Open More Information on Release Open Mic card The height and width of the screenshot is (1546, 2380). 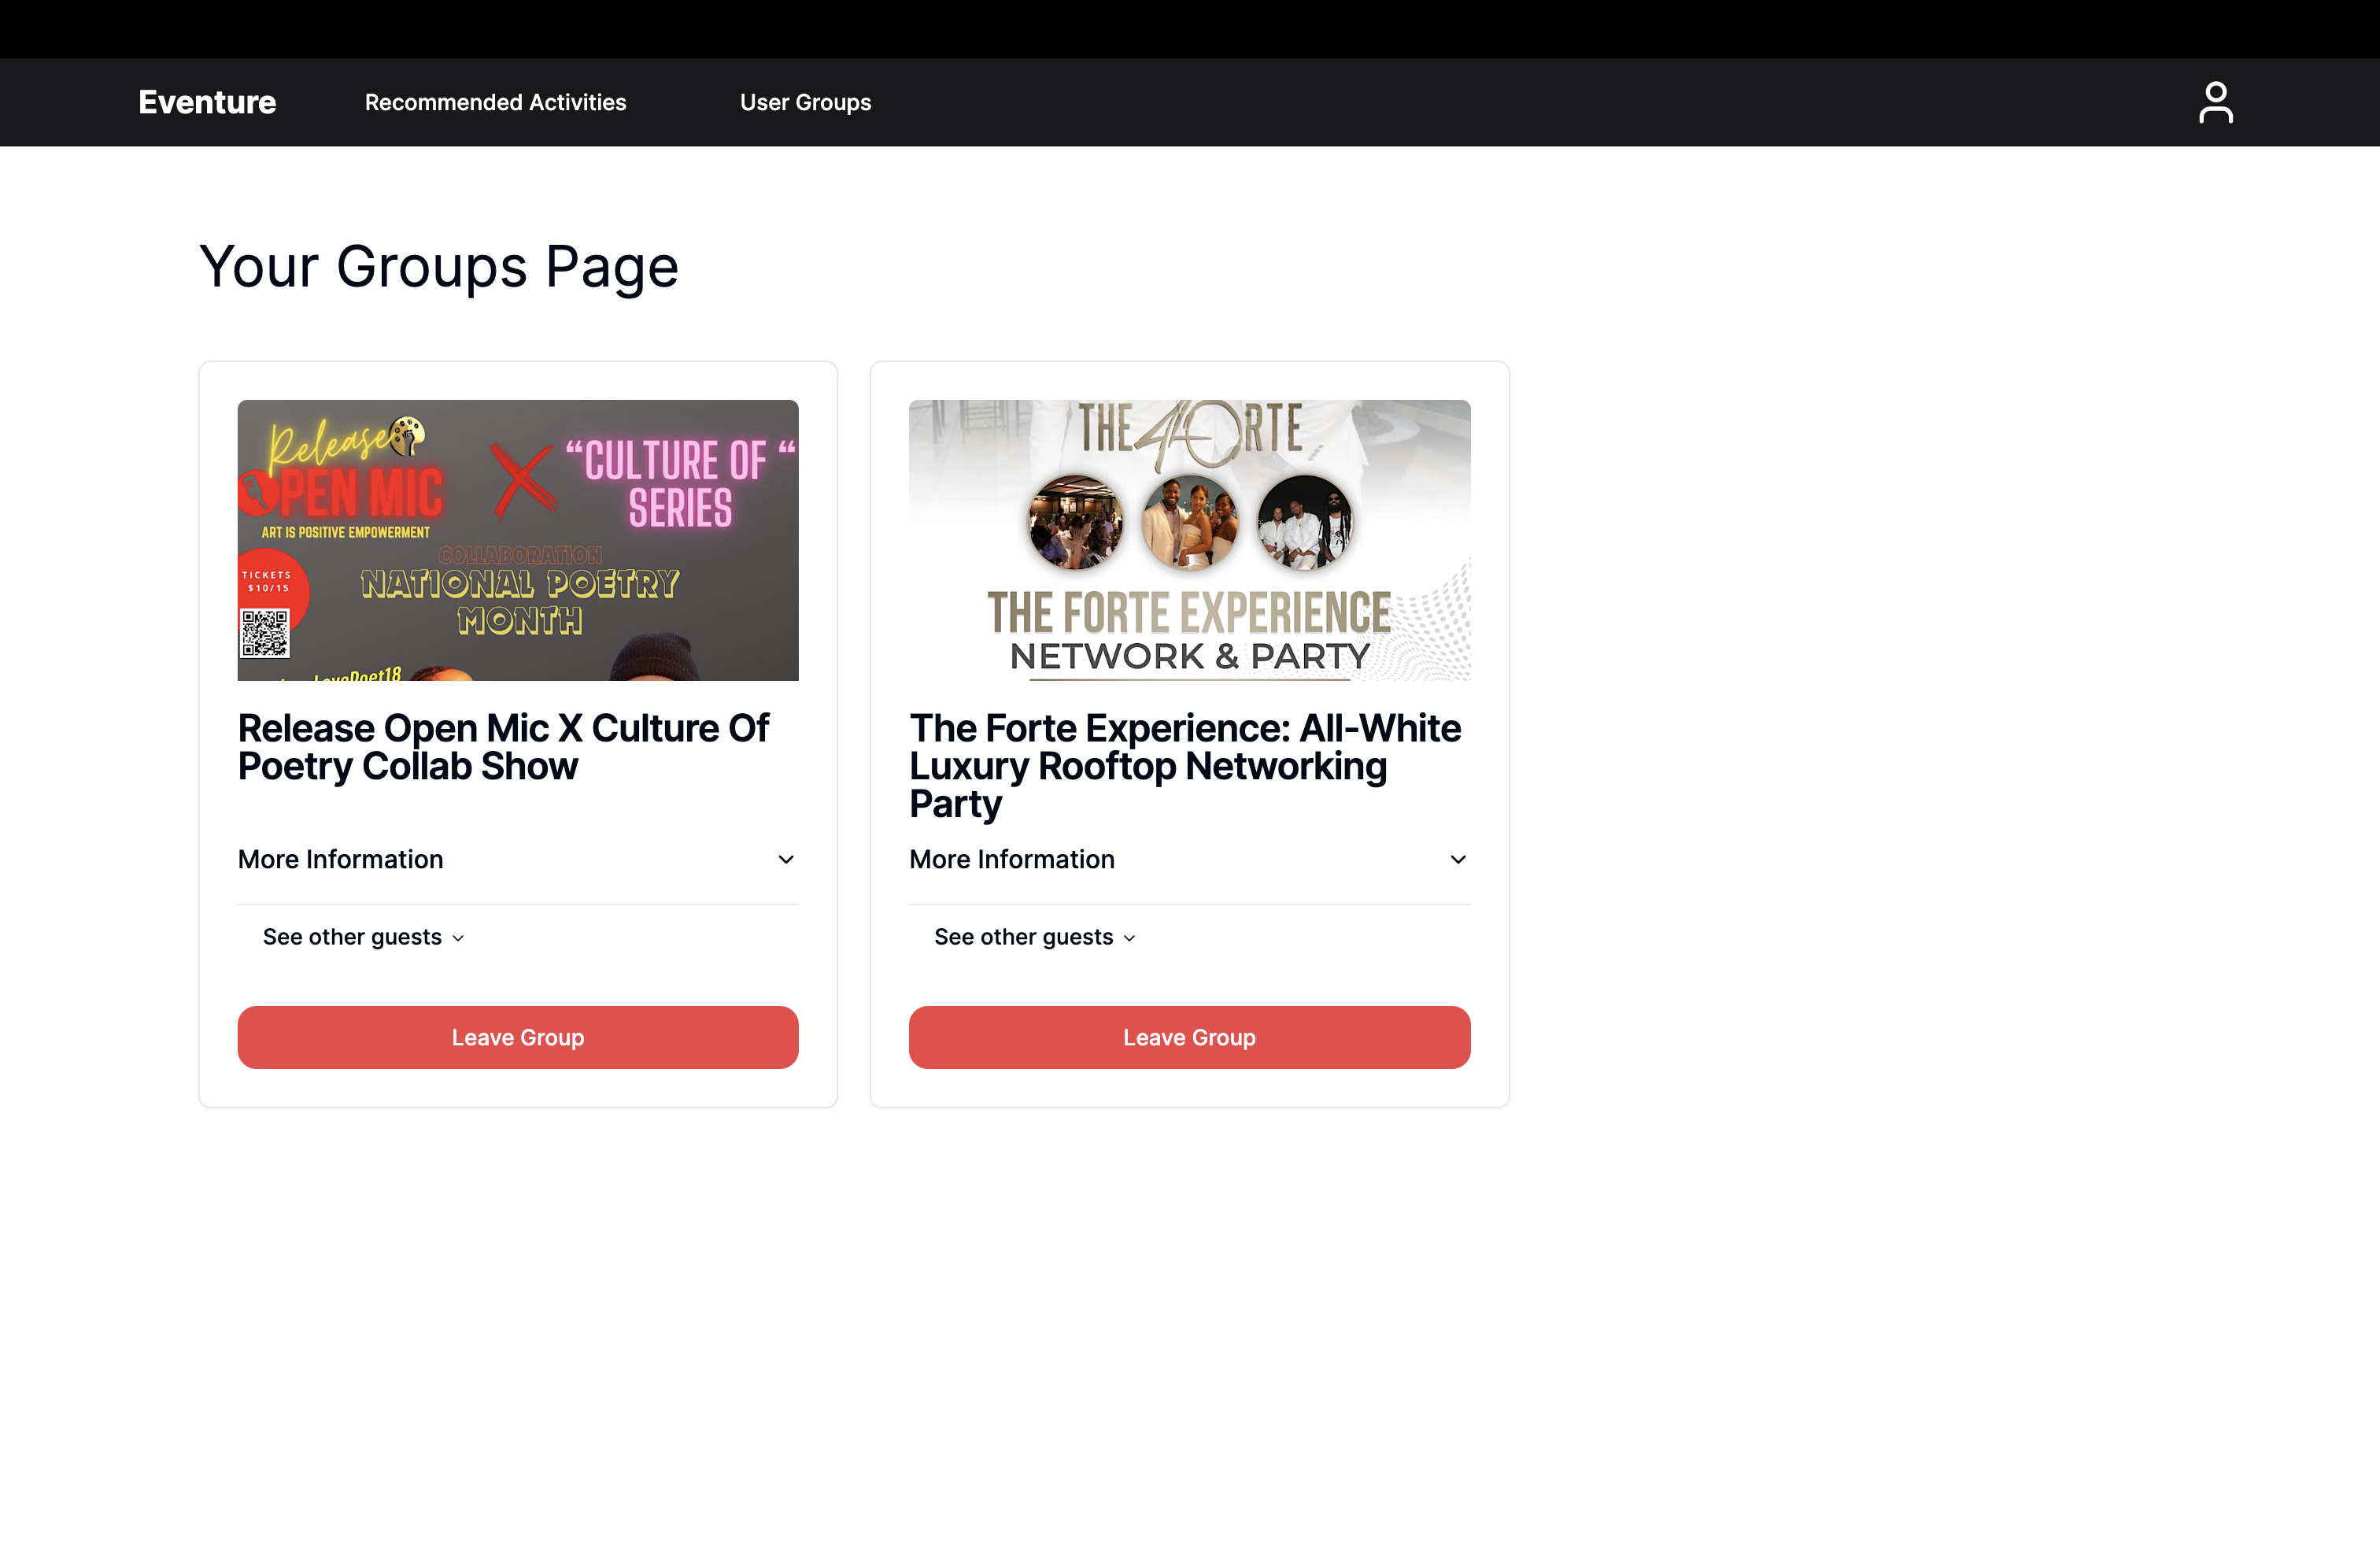[340, 860]
